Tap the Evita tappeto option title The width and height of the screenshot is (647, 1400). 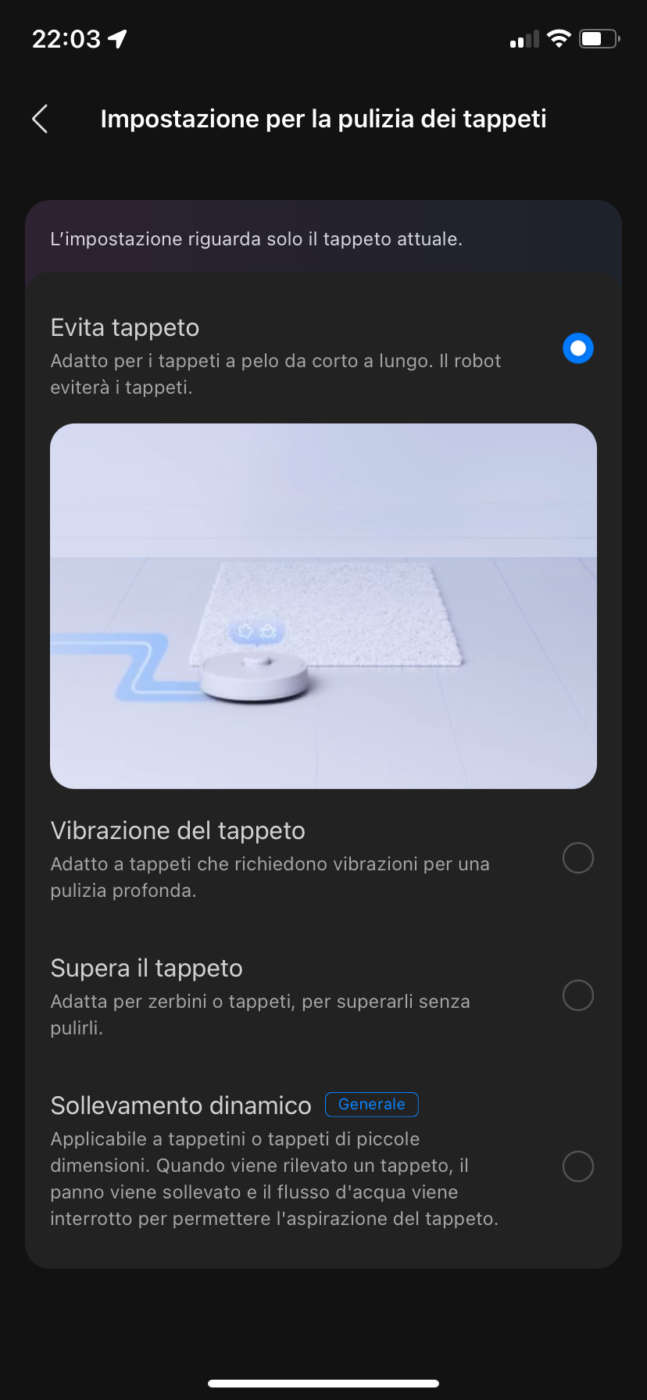click(125, 327)
